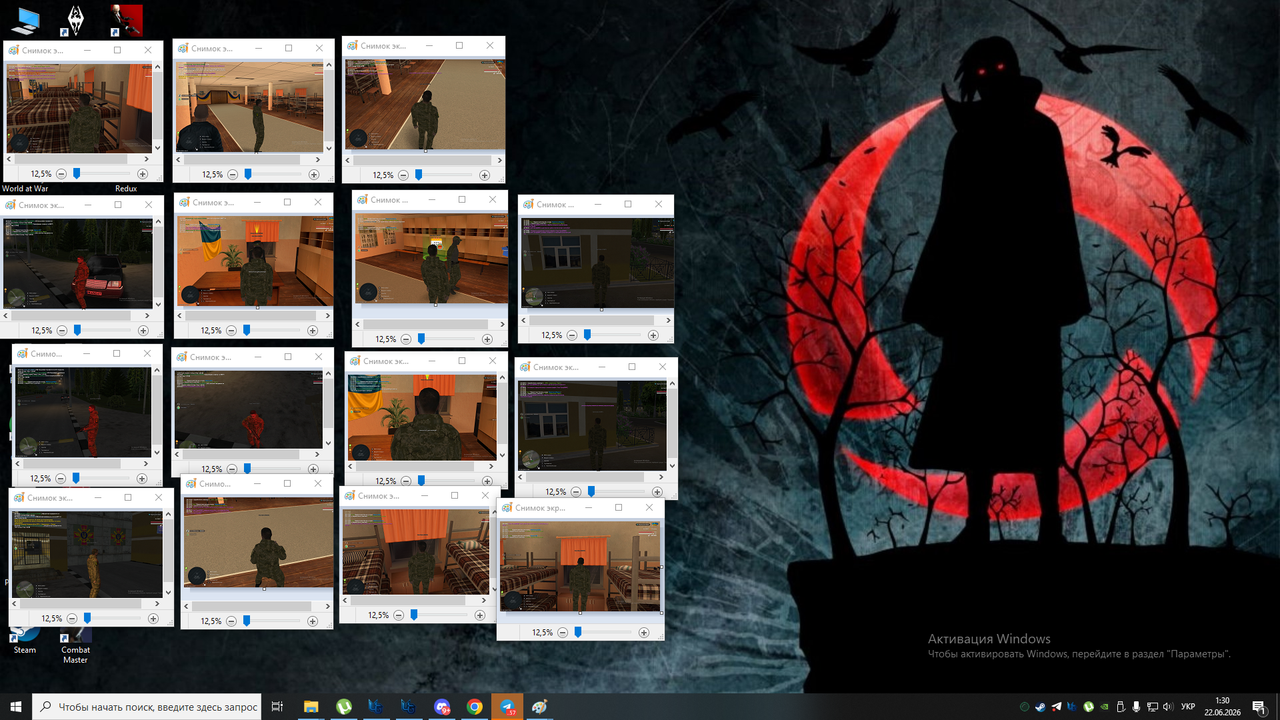Zoom out on the two-soldiers screenshot window

point(406,339)
